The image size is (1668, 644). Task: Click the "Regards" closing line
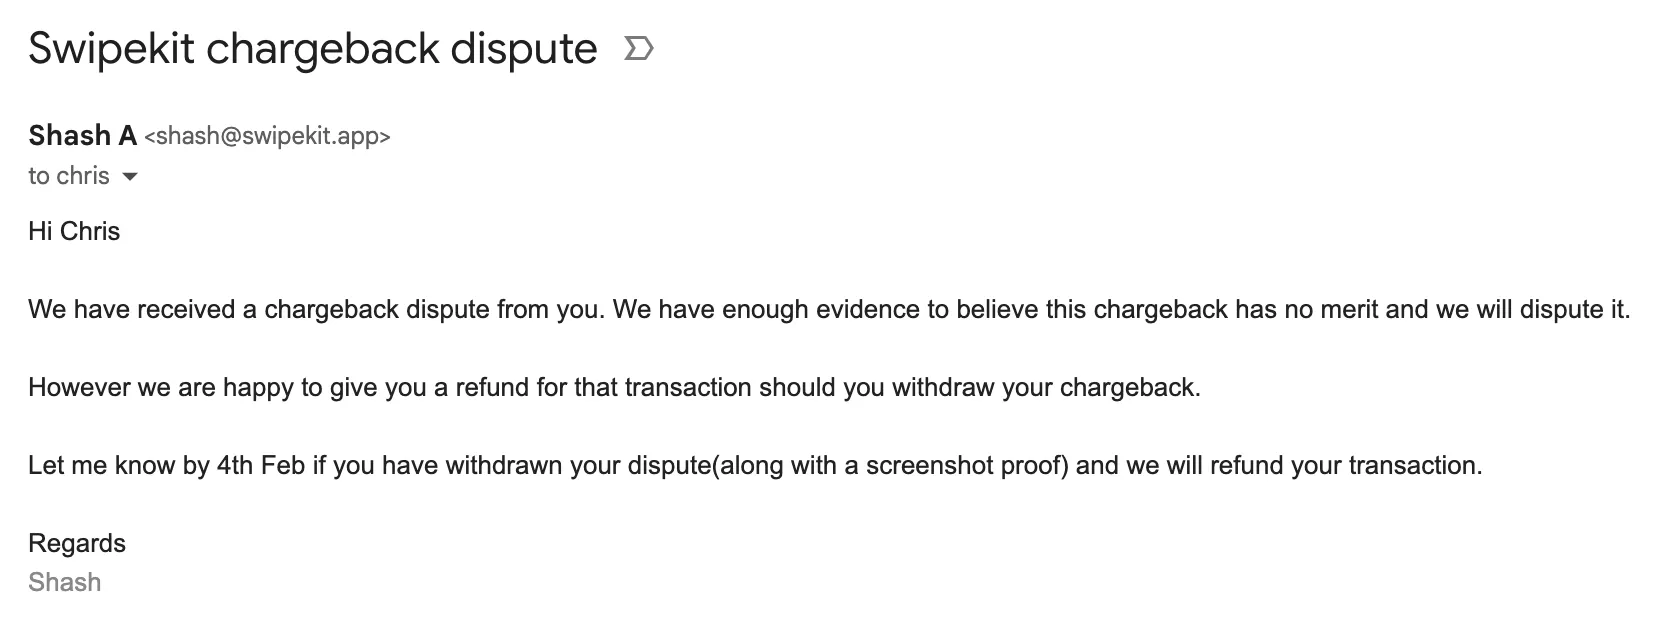pos(77,543)
